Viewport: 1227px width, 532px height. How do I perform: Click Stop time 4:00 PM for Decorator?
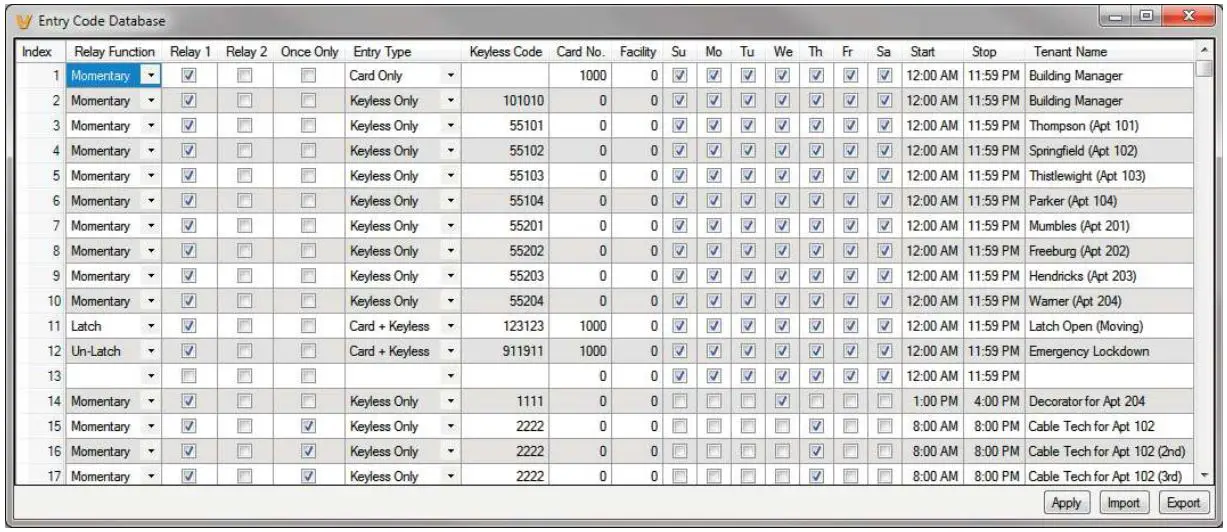pos(993,401)
